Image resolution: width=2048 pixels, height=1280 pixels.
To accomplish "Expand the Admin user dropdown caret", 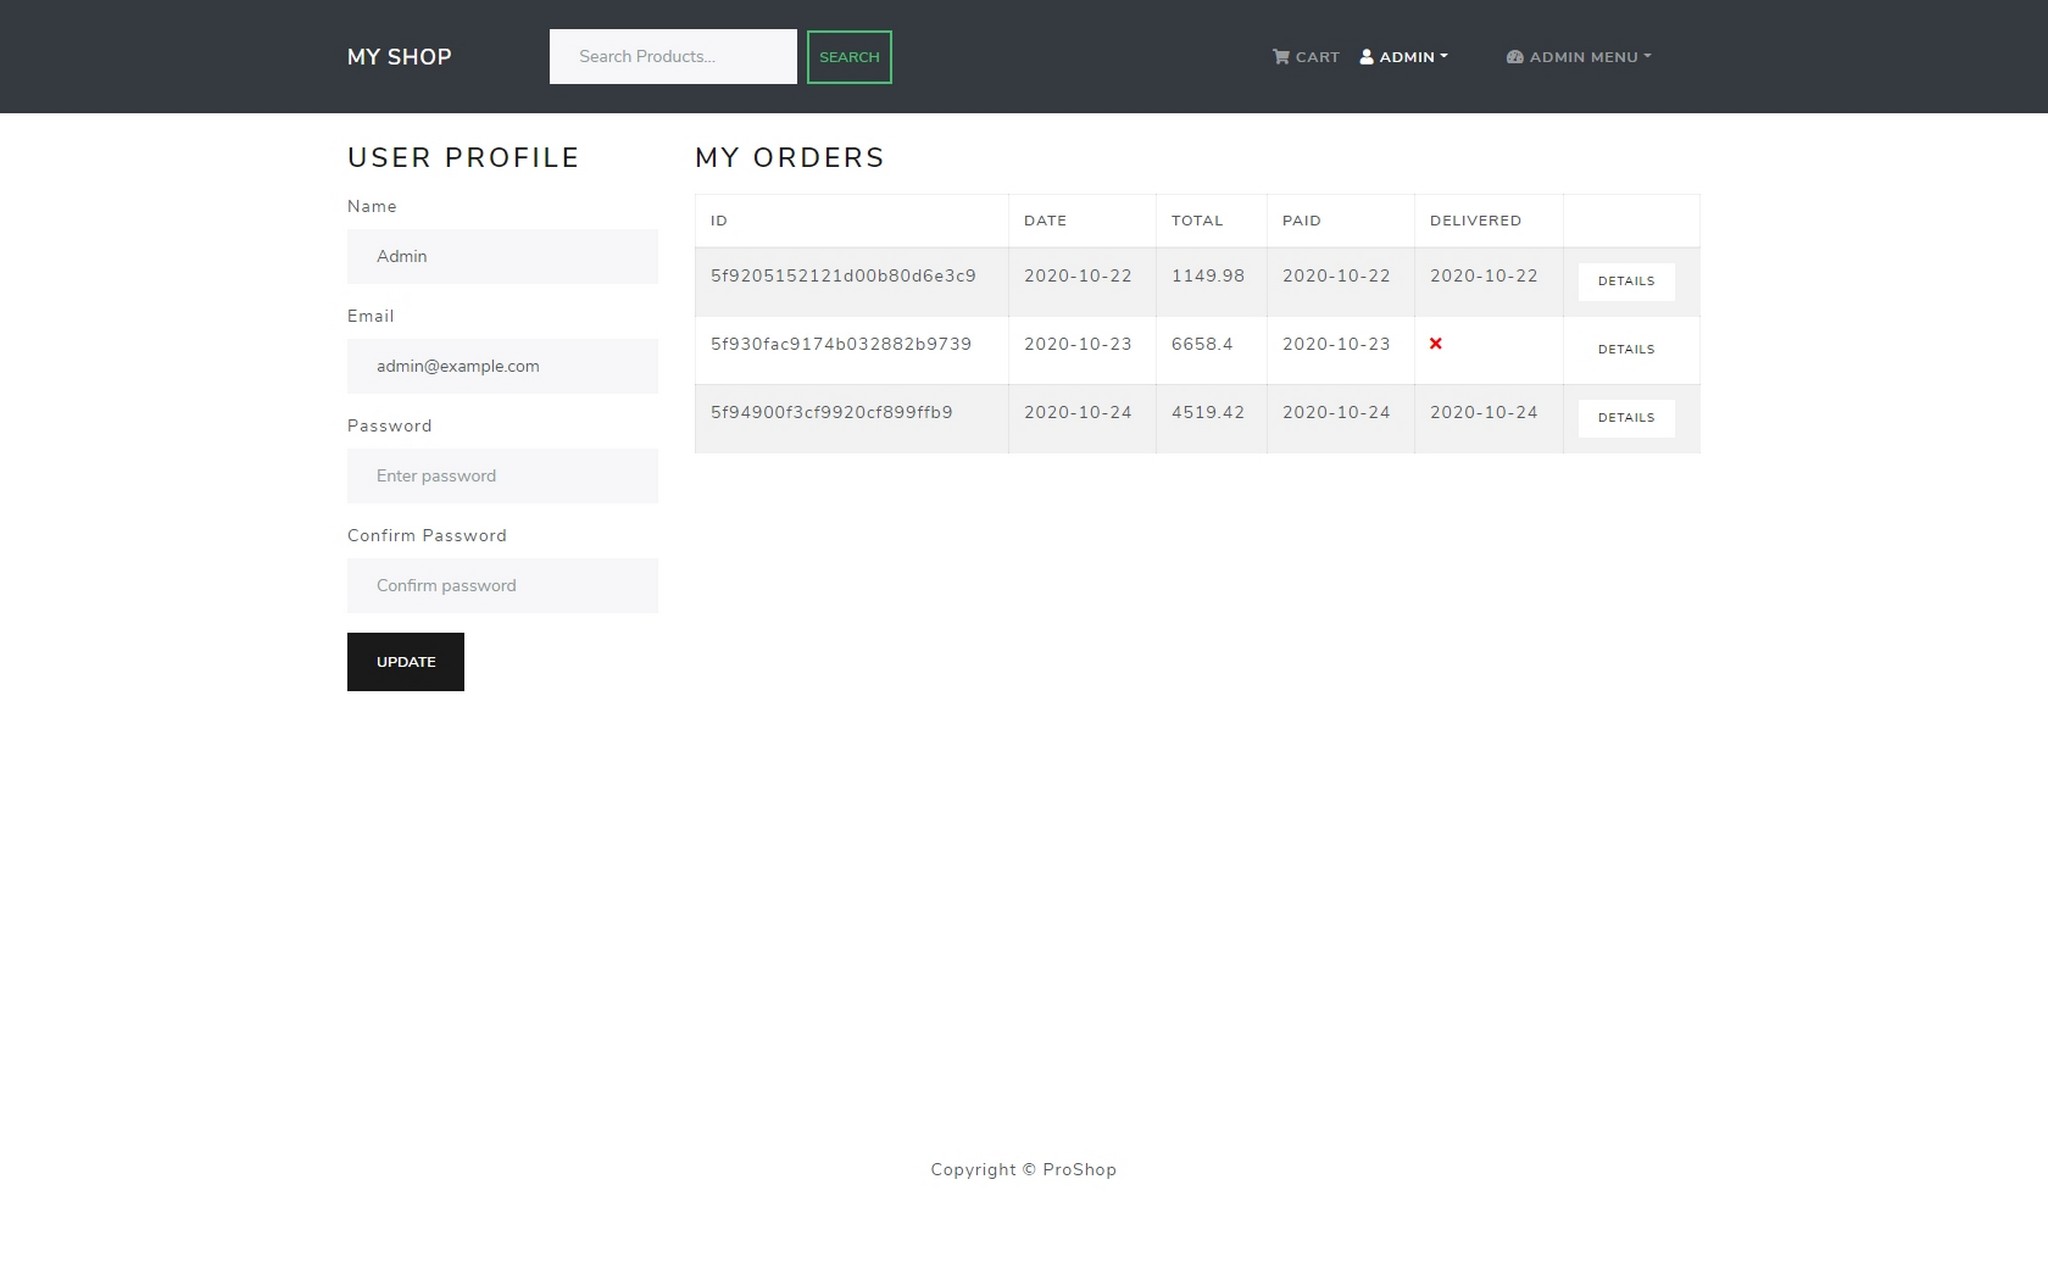I will (1444, 56).
